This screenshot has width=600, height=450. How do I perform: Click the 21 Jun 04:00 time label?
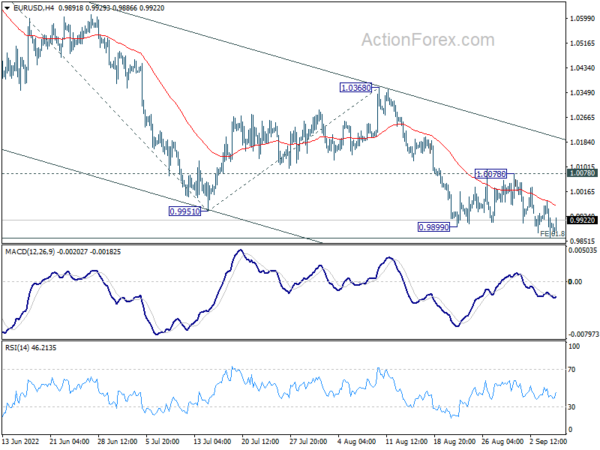(70, 441)
